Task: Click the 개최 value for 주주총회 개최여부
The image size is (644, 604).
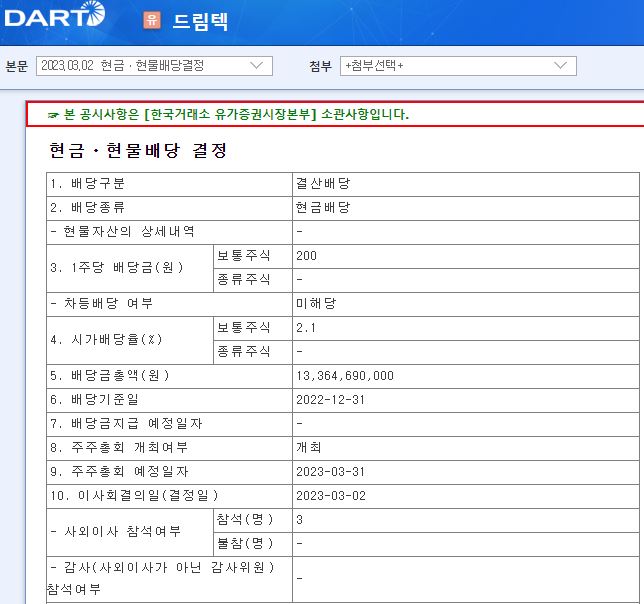Action: coord(308,447)
